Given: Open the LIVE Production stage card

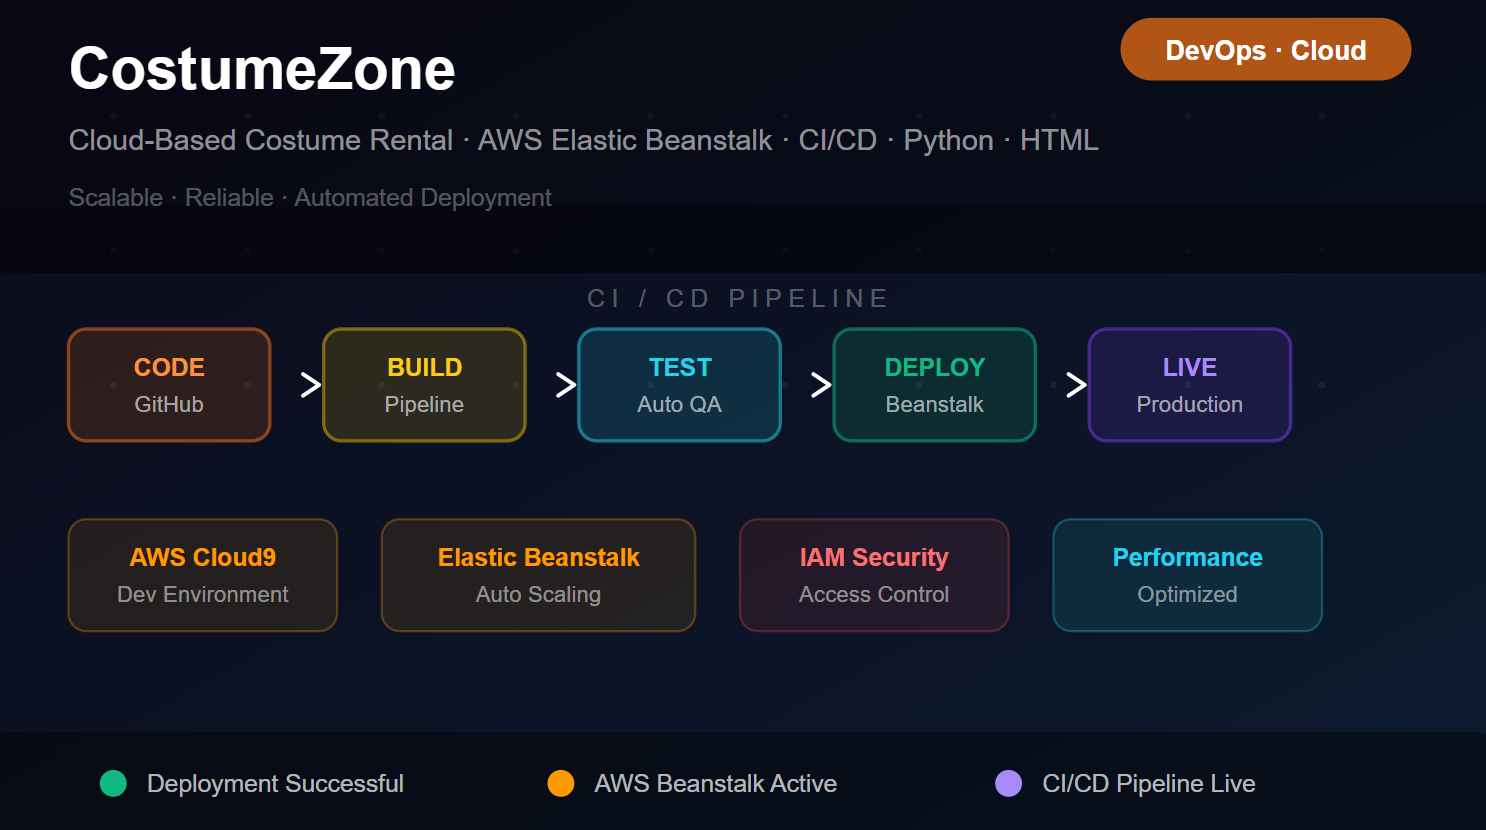Looking at the screenshot, I should click(x=1189, y=385).
